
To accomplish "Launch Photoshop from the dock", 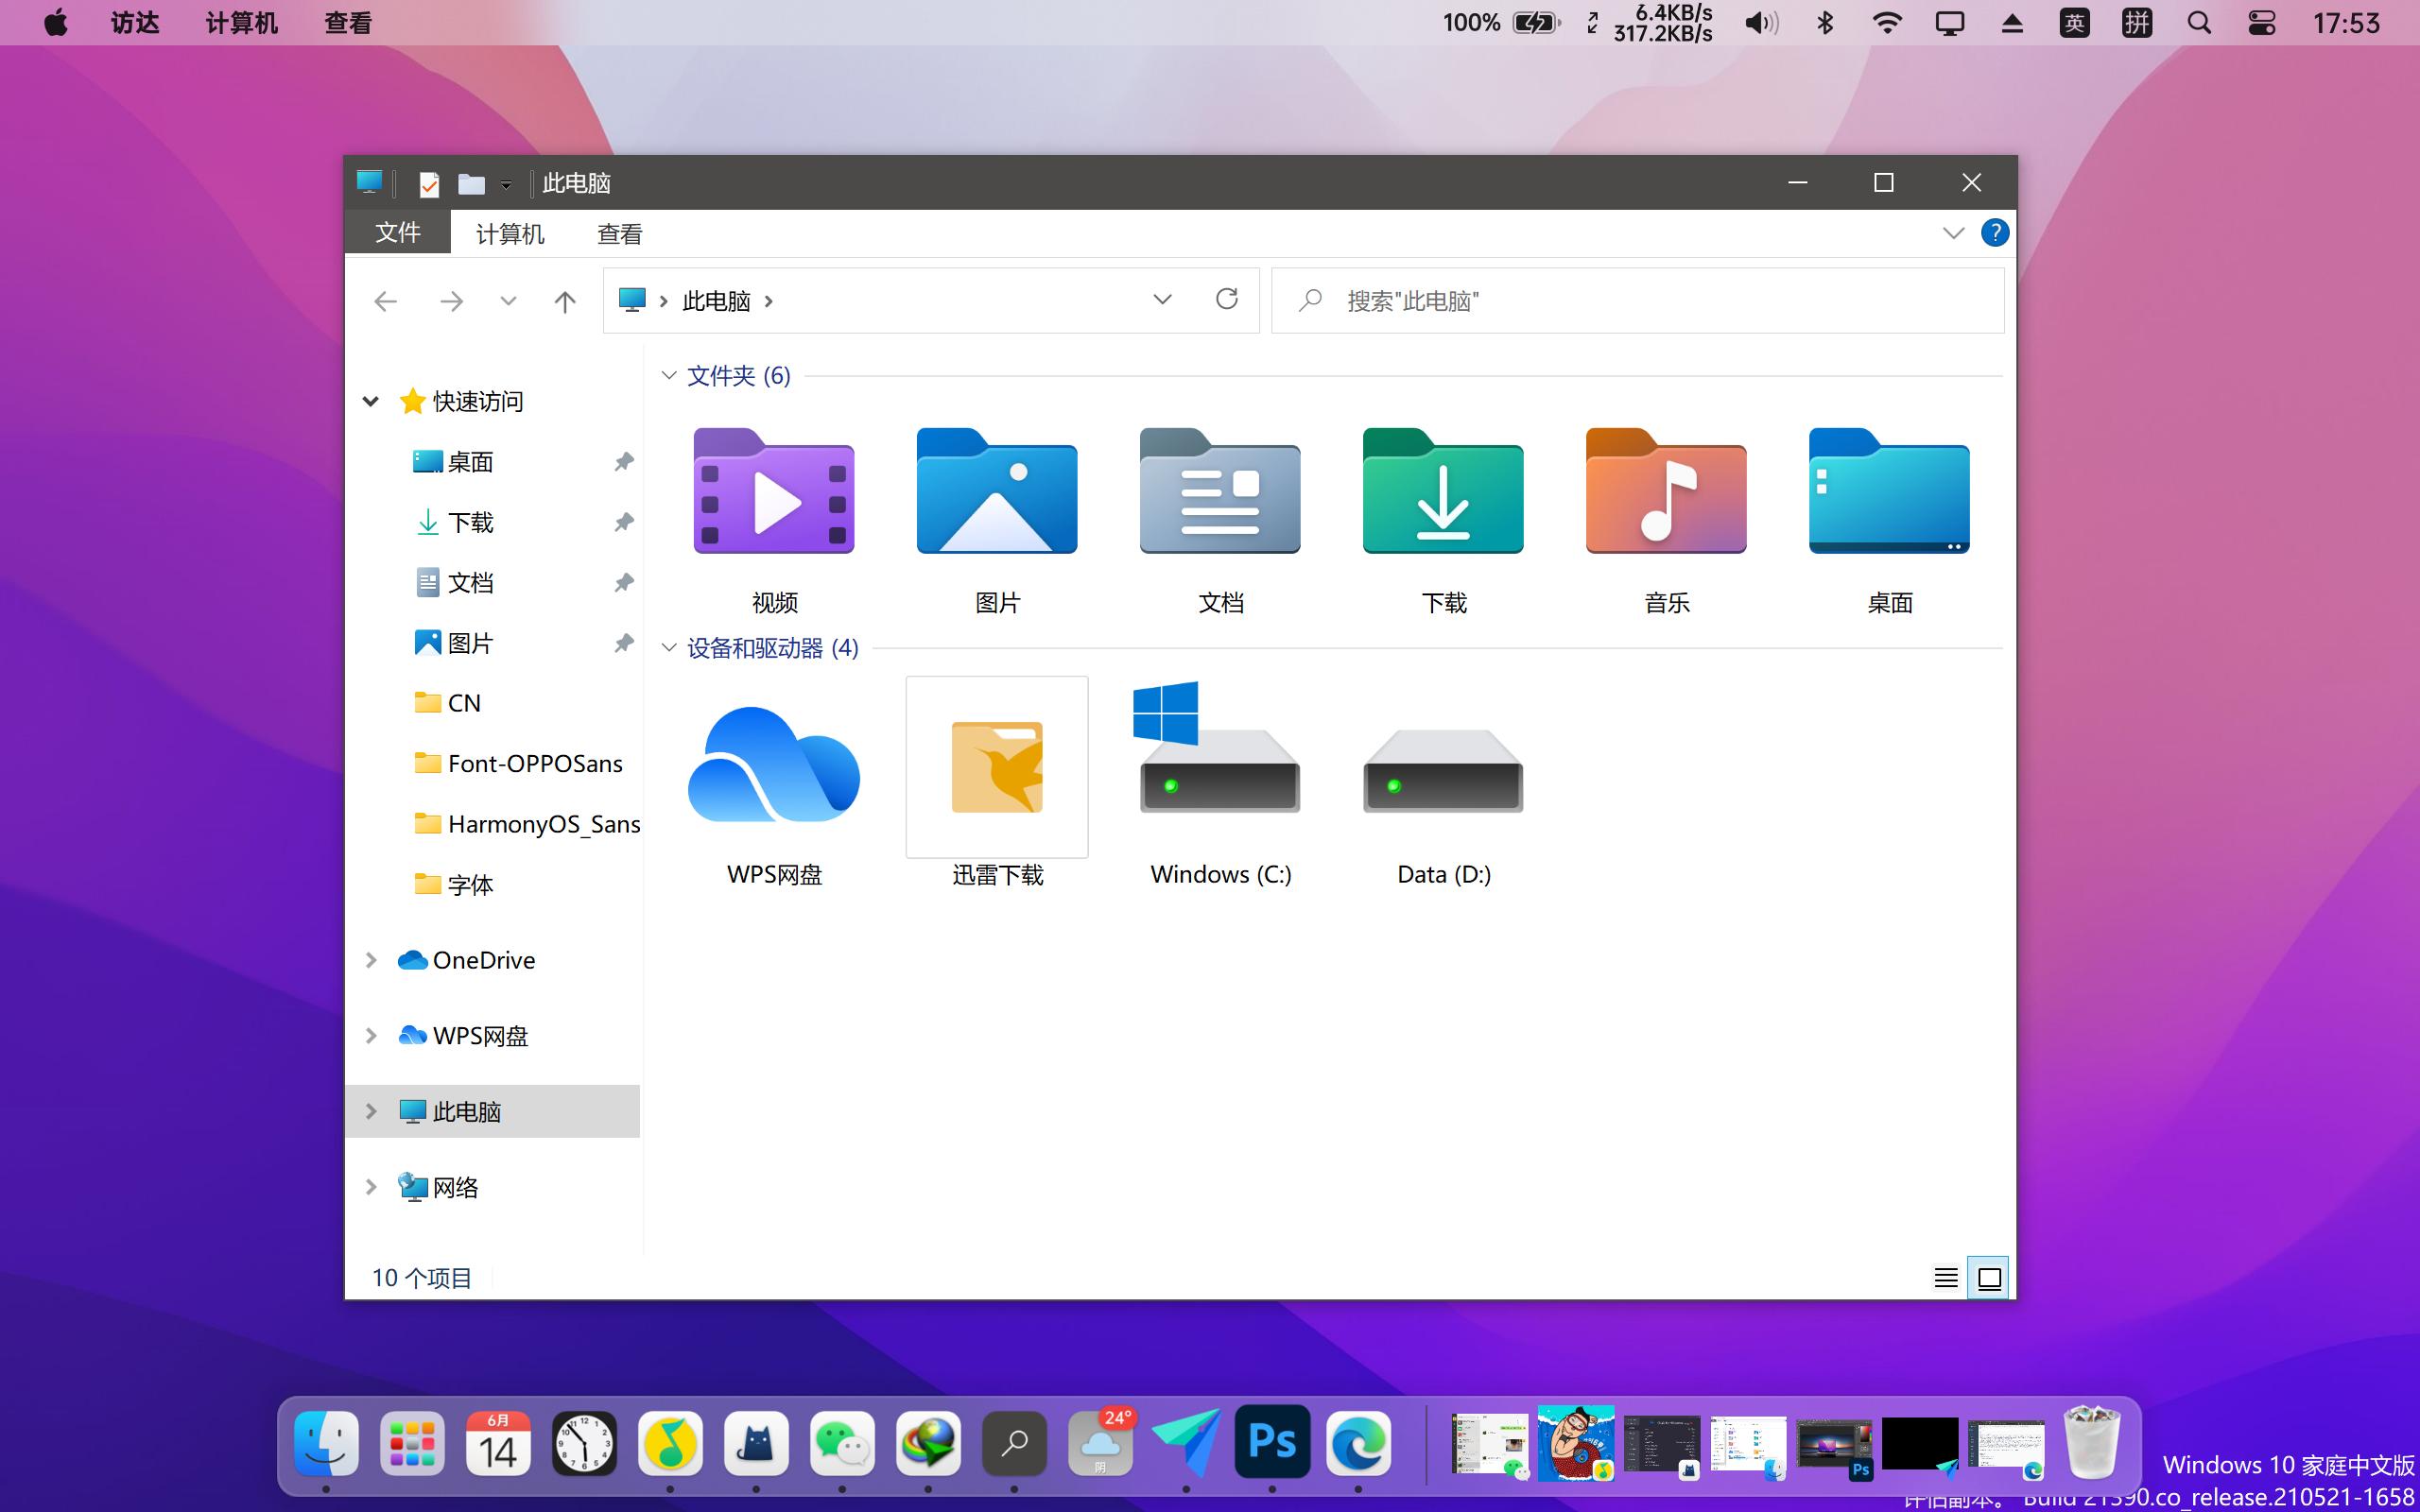I will 1271,1443.
